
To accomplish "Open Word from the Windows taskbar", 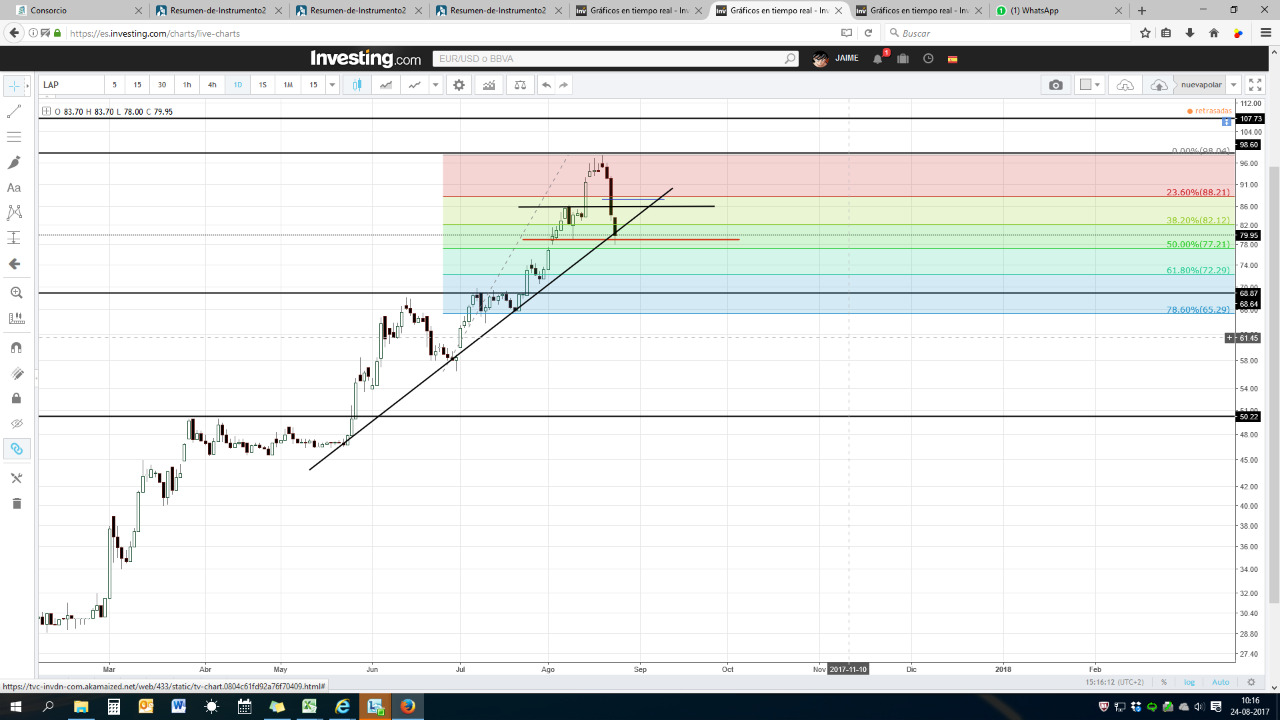I will tap(179, 706).
